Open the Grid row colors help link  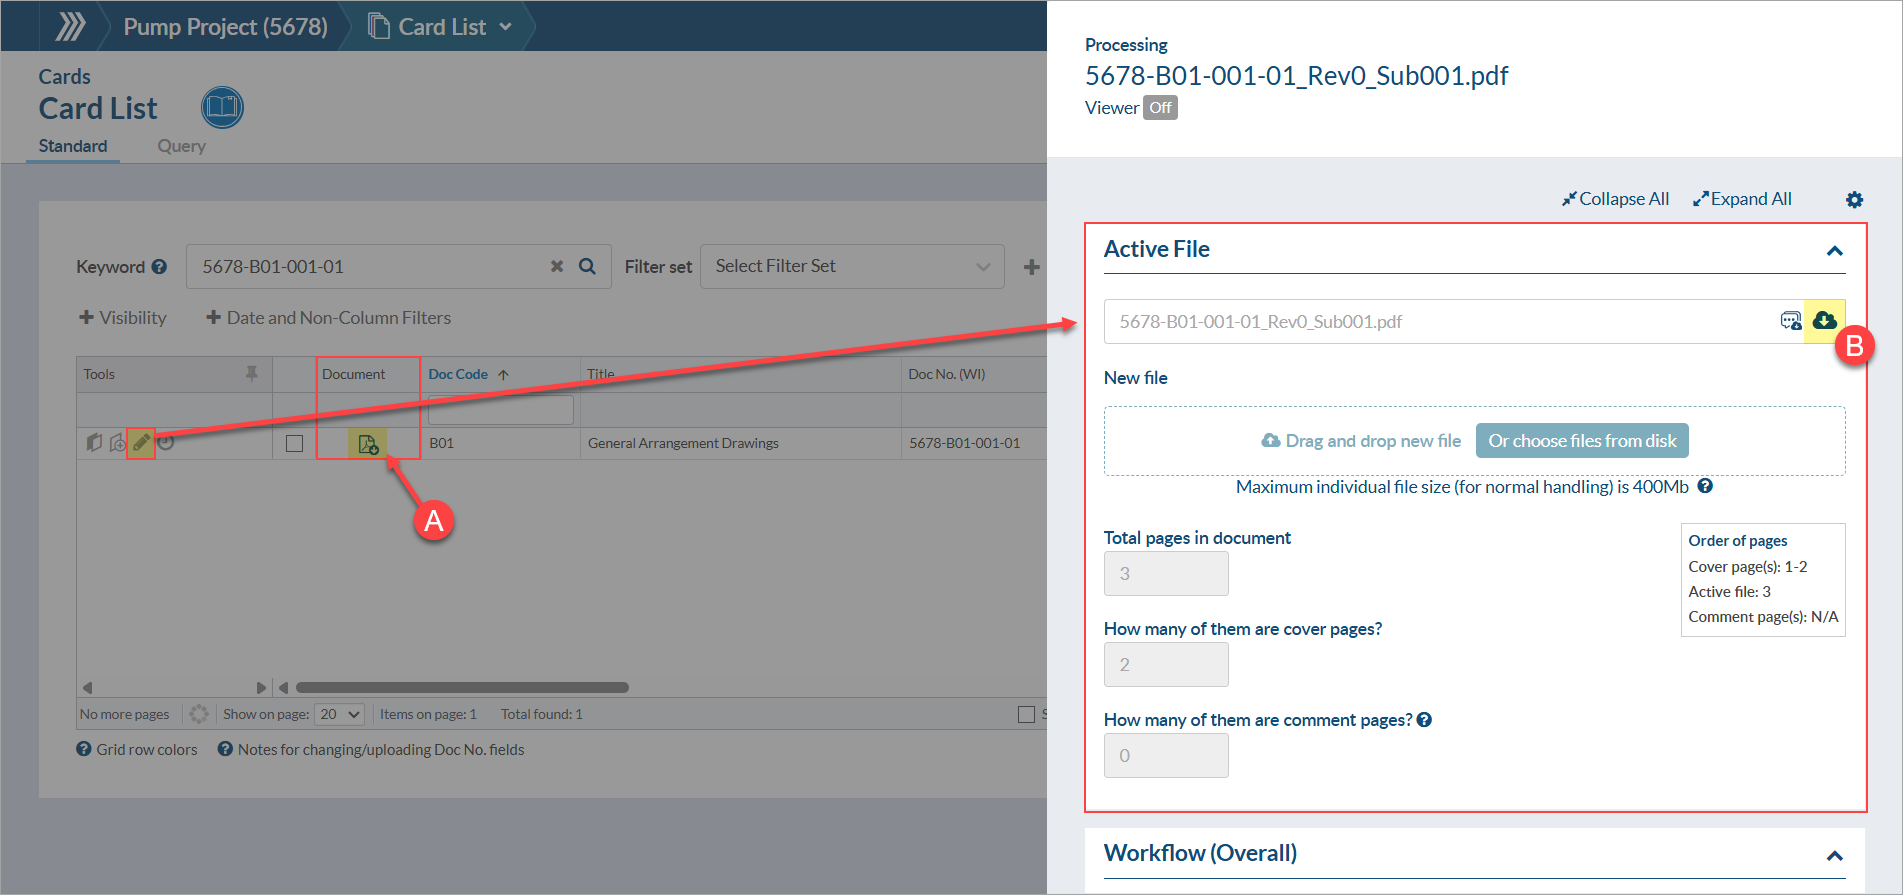pos(137,749)
